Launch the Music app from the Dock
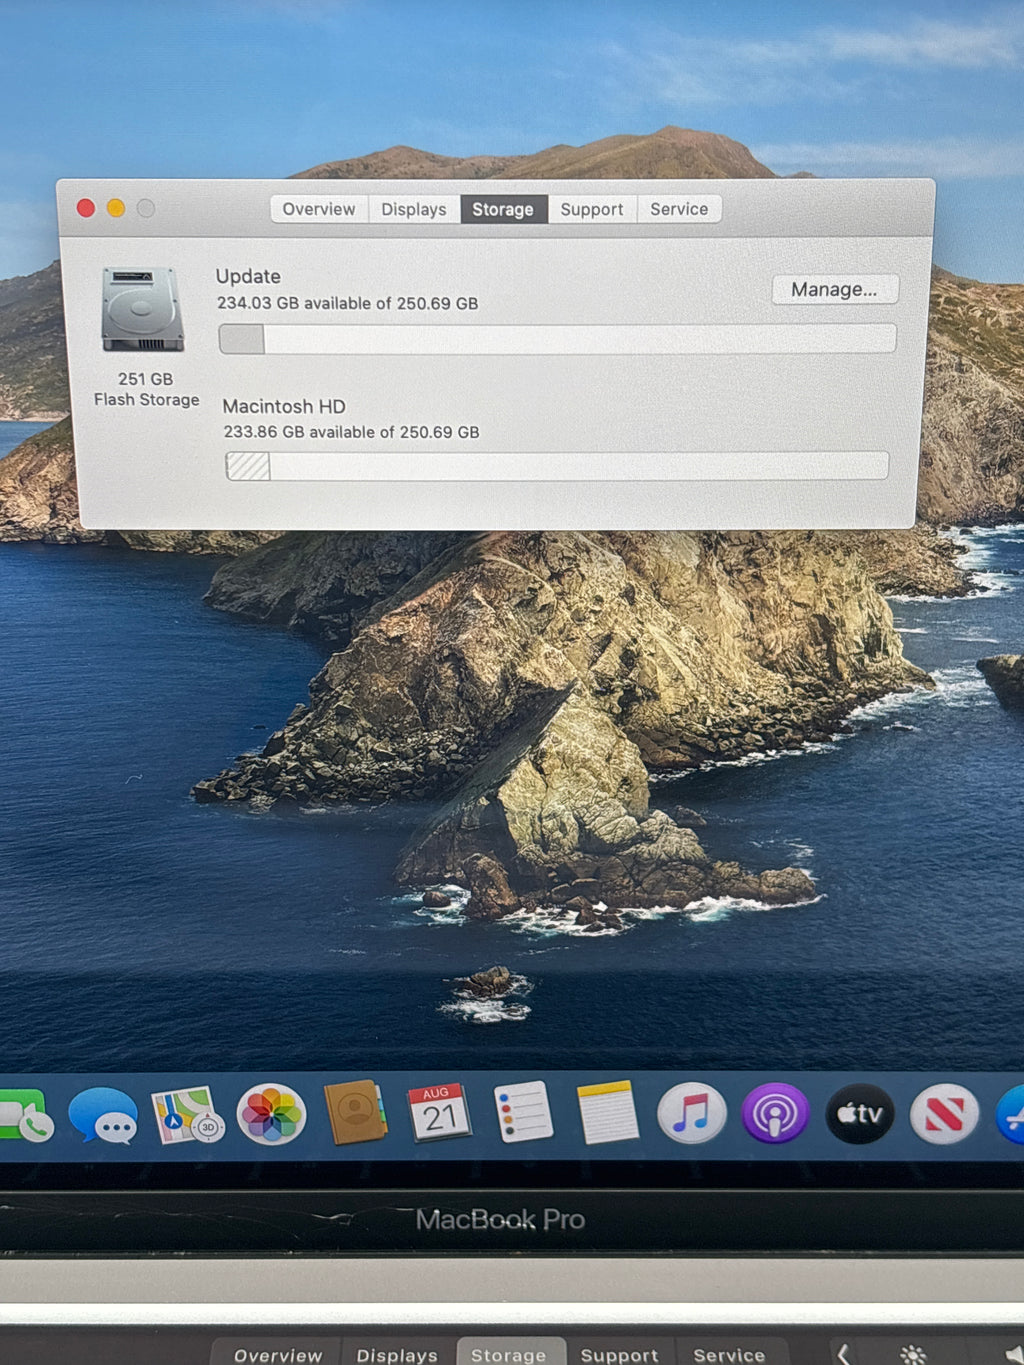The height and width of the screenshot is (1365, 1024). (x=691, y=1113)
